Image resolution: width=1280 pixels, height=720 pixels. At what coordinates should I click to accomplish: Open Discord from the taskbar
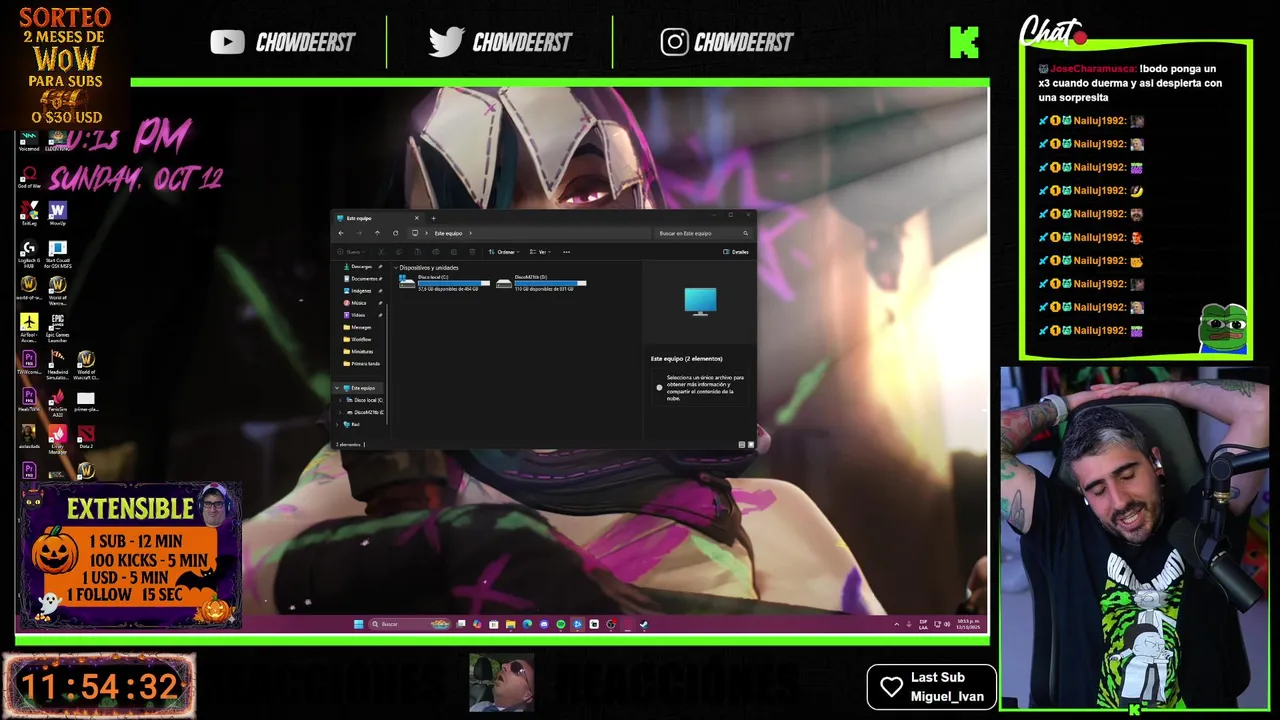[x=544, y=624]
